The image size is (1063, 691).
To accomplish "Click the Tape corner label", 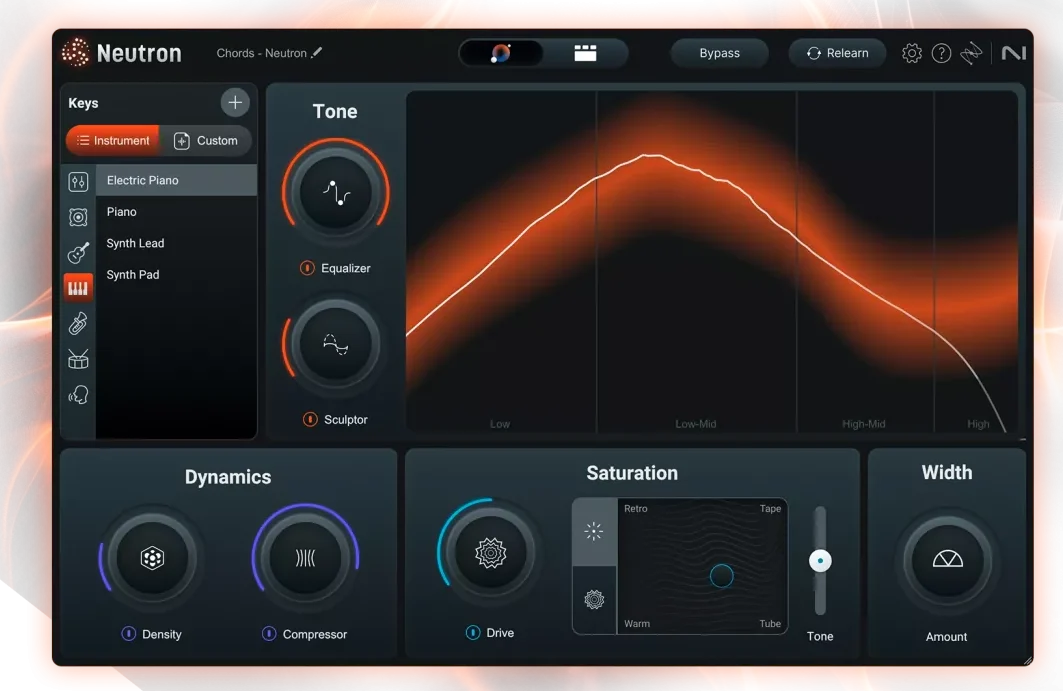I will [x=770, y=509].
